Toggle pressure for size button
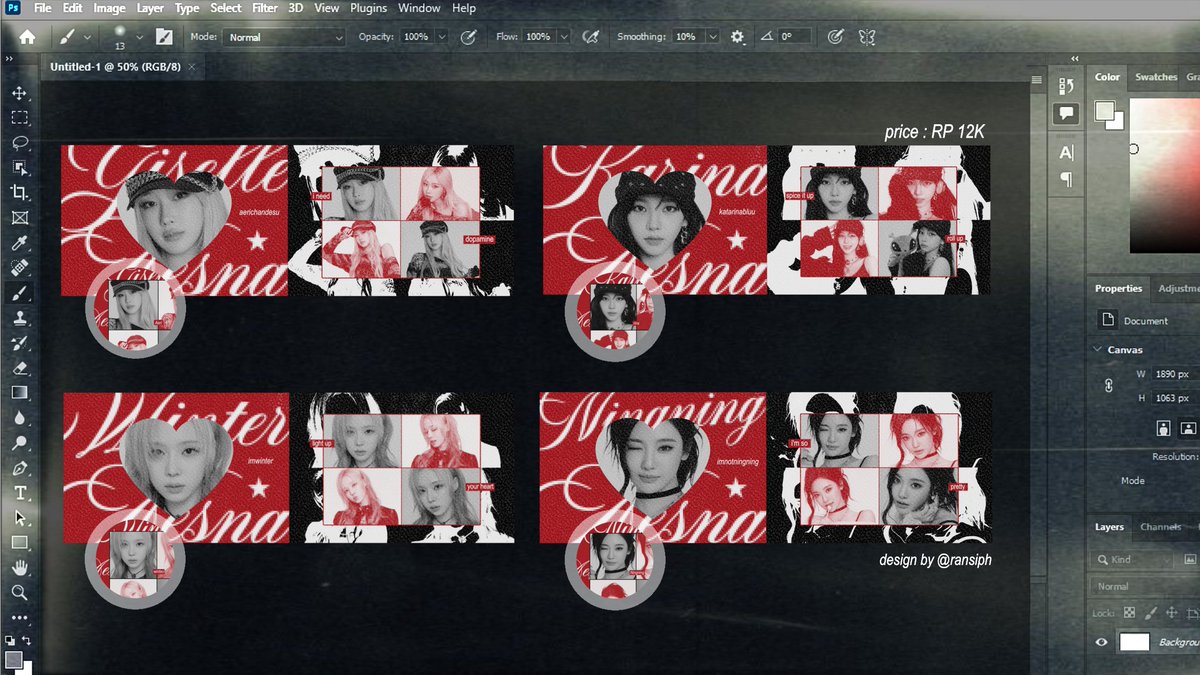Image resolution: width=1200 pixels, height=675 pixels. pos(835,36)
